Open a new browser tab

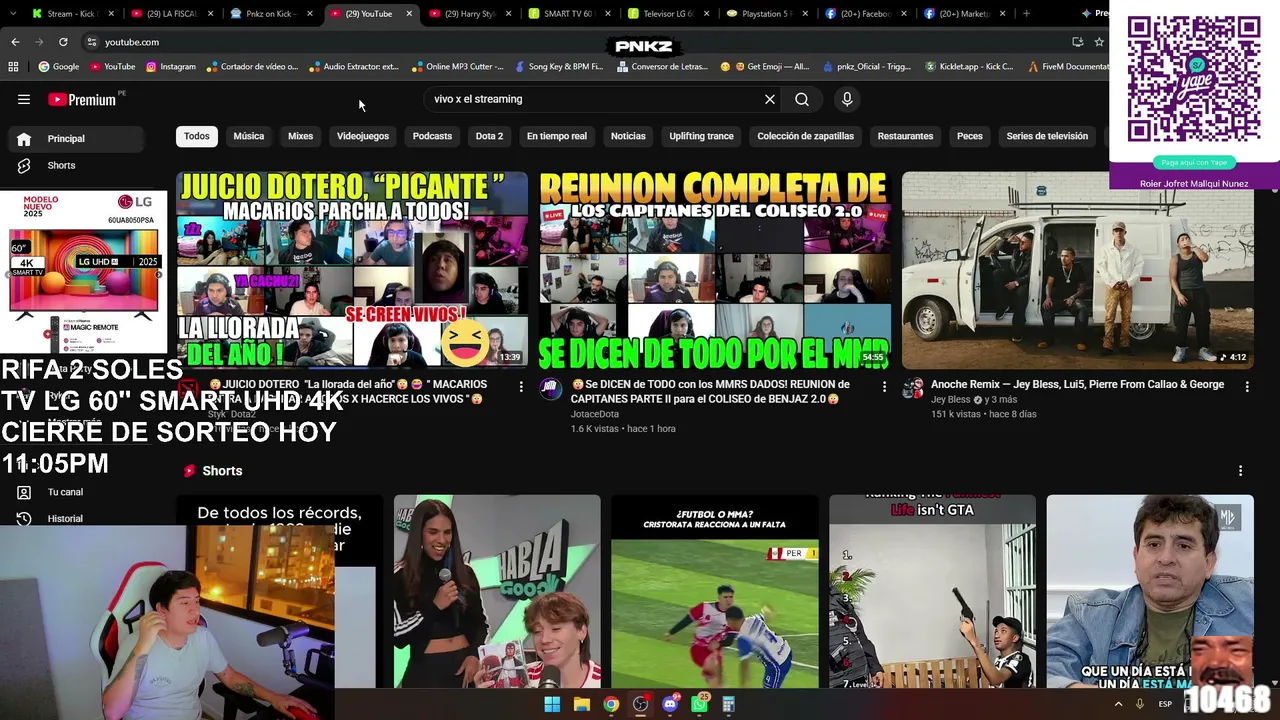1026,14
